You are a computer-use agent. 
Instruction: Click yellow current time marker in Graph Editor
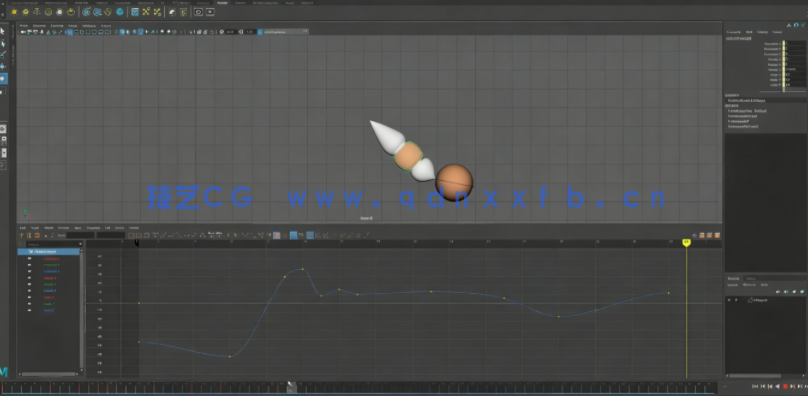pyautogui.click(x=686, y=242)
